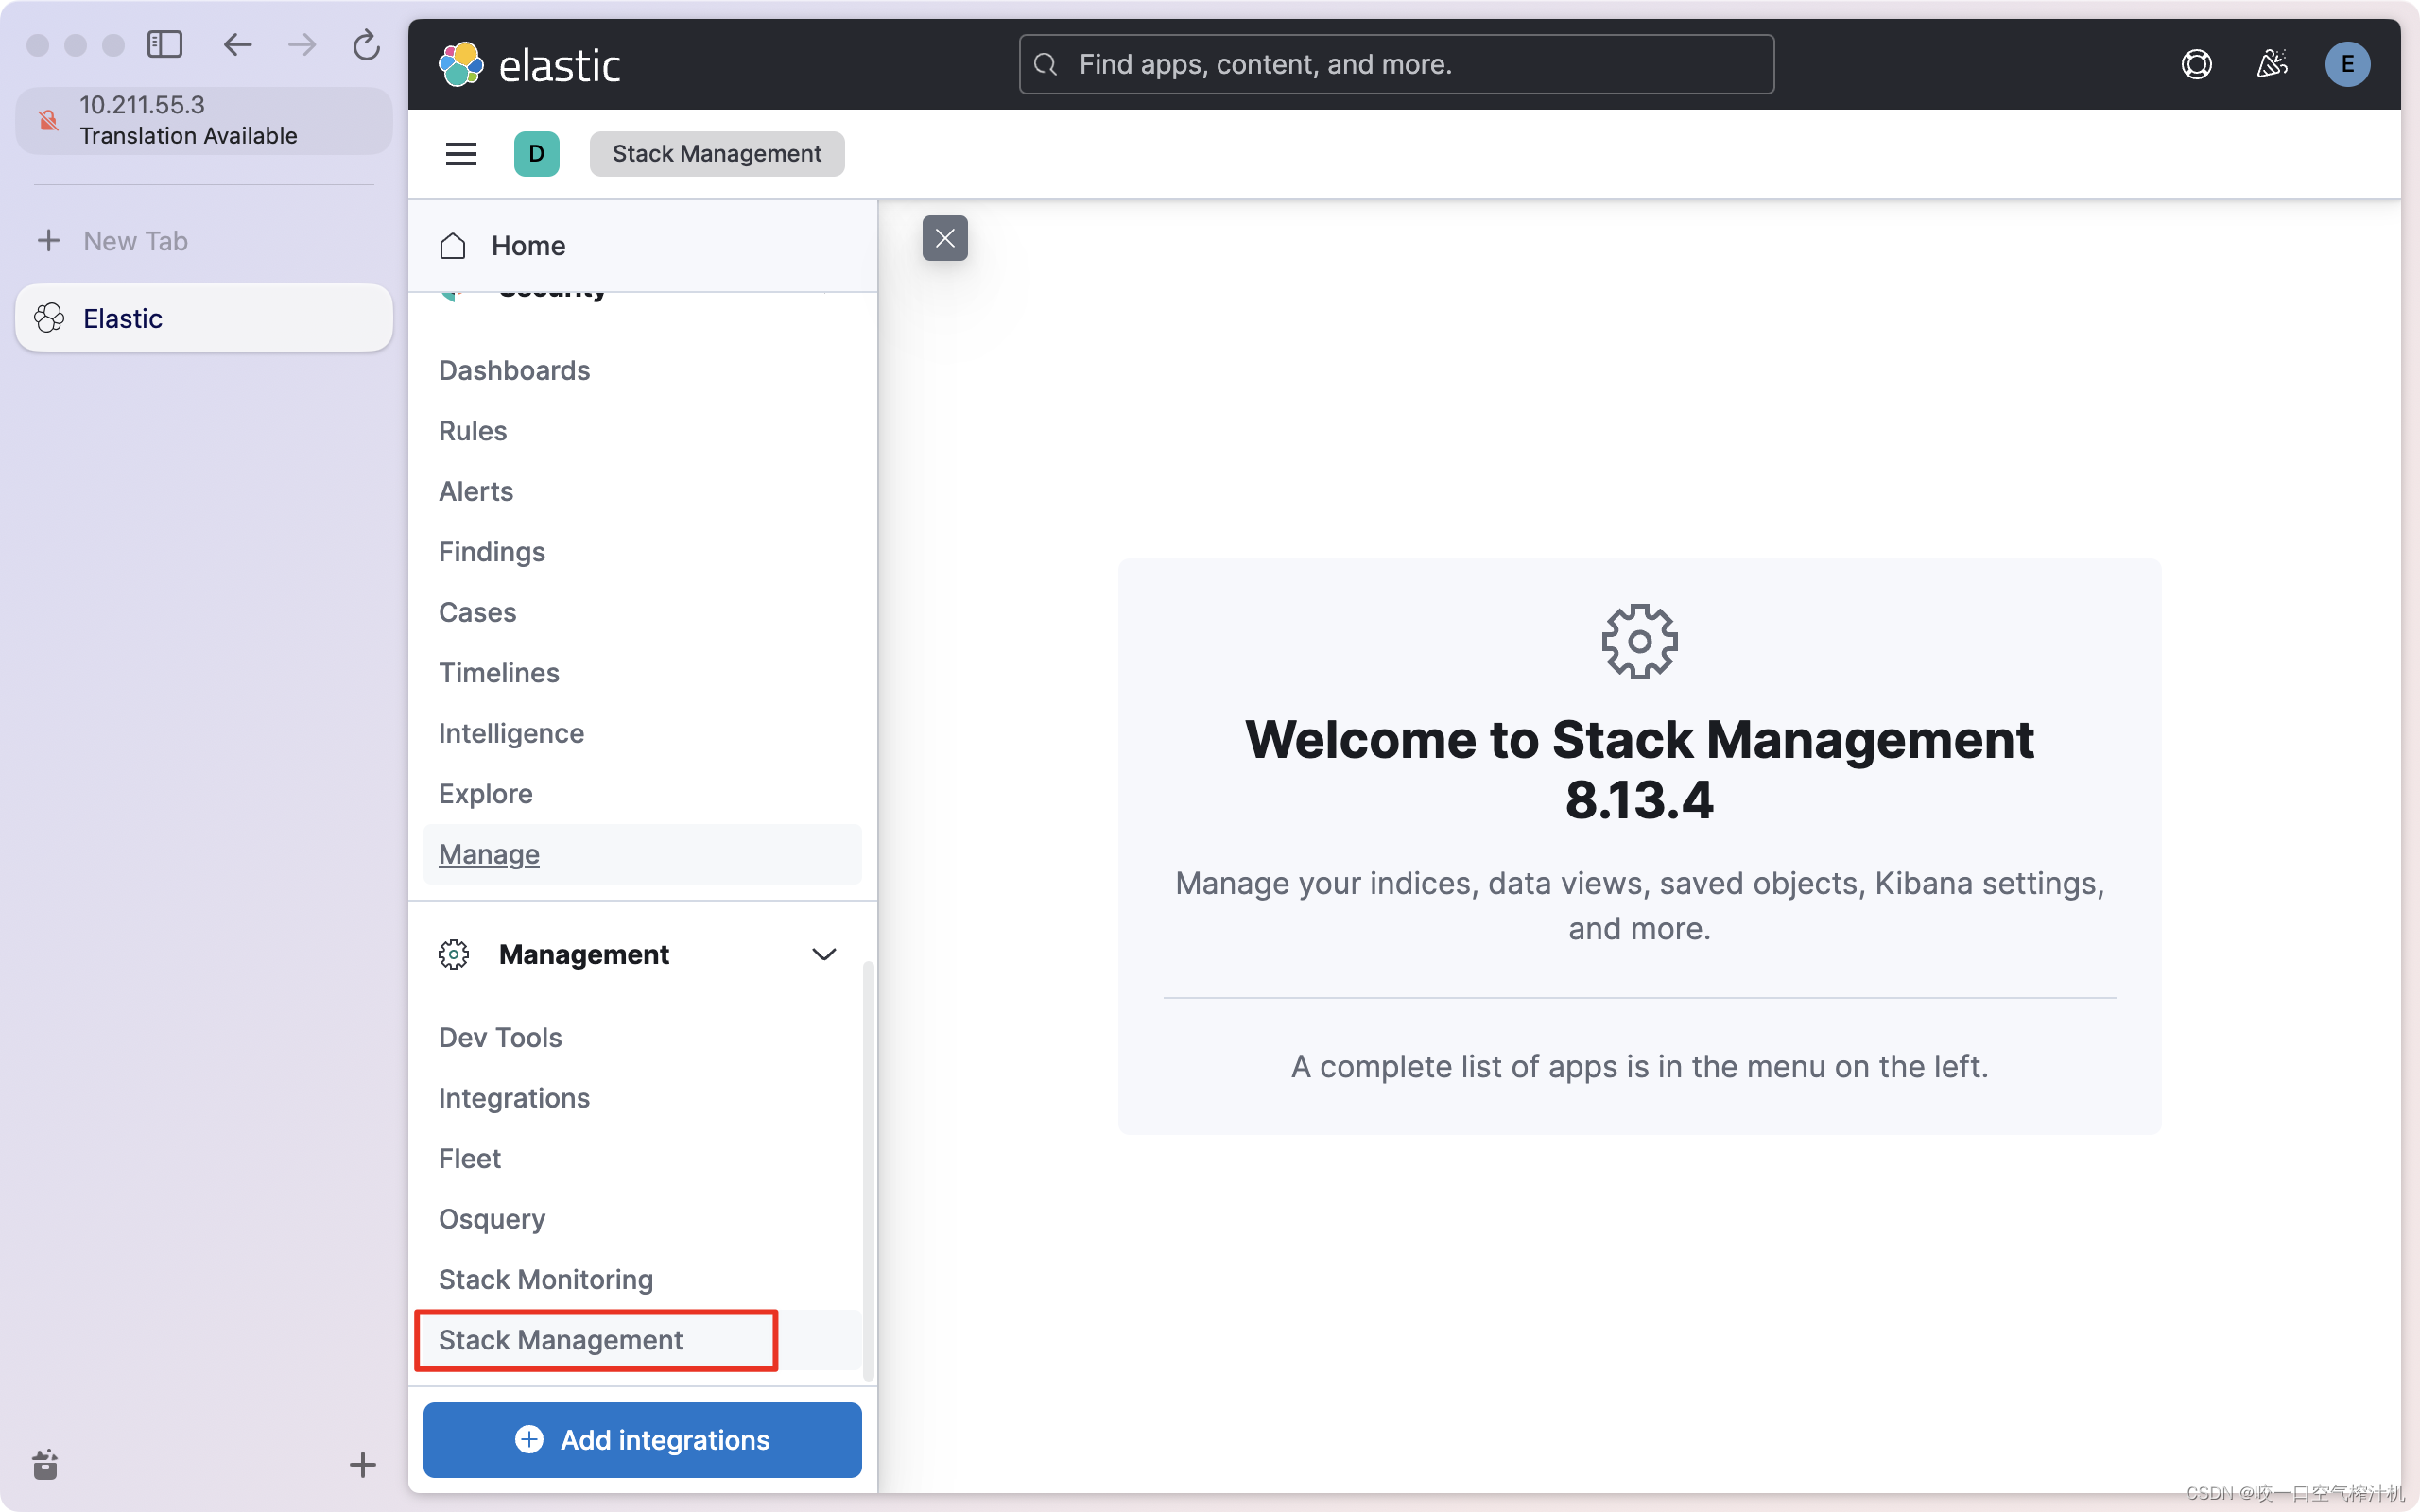
Task: Click the Management gear icon
Action: tap(454, 954)
